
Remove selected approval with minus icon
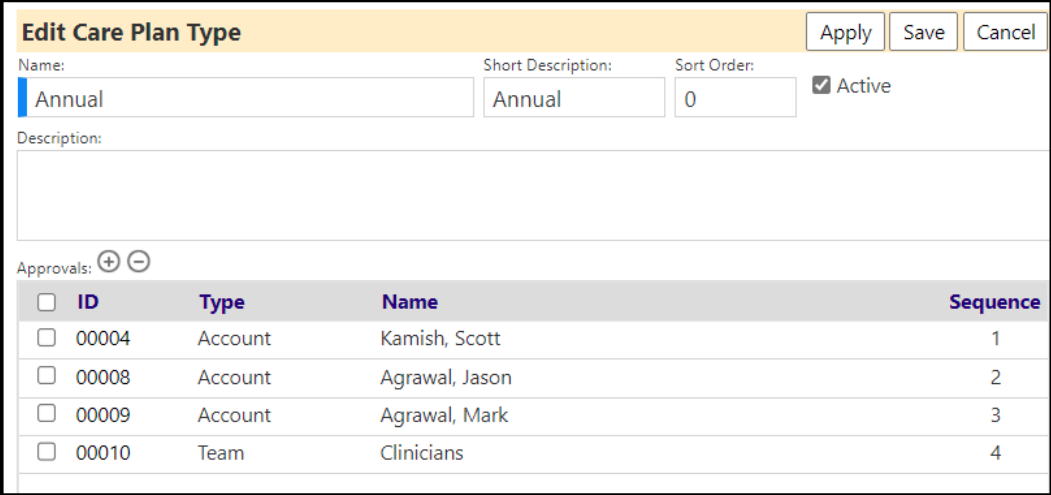pyautogui.click(x=139, y=262)
